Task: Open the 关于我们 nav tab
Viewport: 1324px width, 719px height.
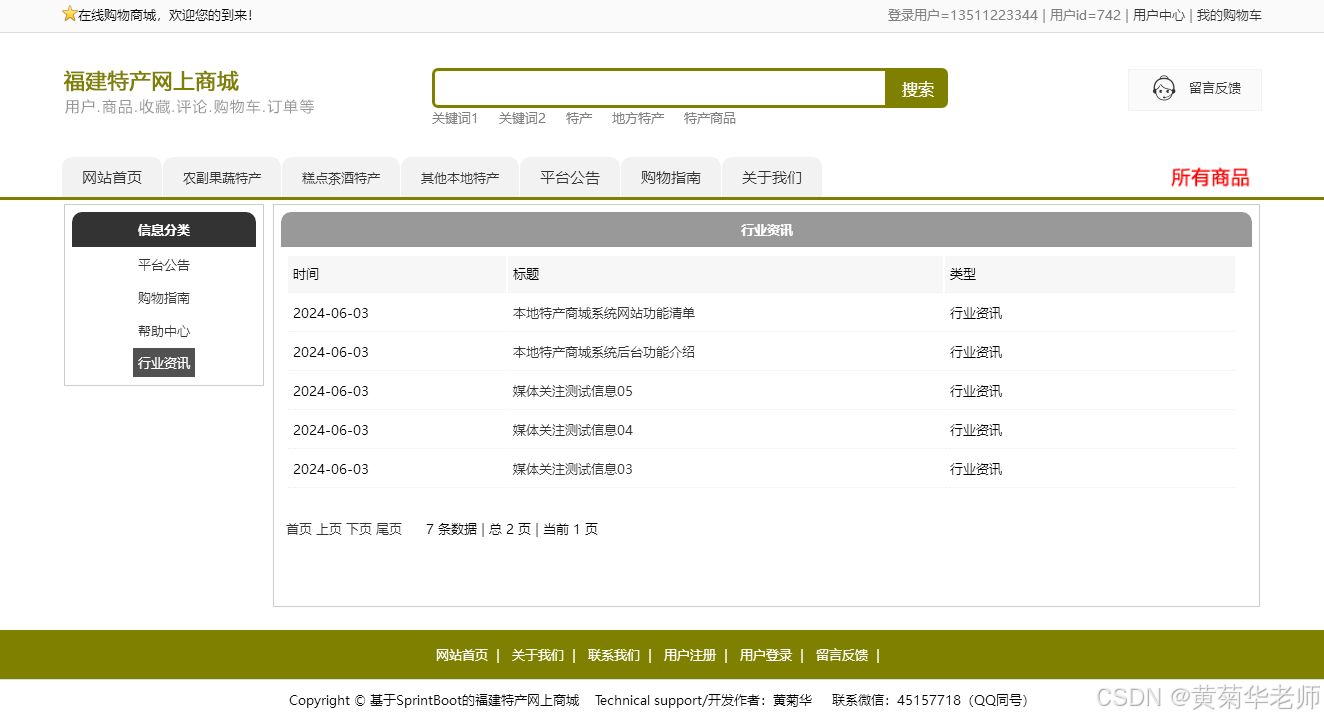Action: click(x=772, y=177)
